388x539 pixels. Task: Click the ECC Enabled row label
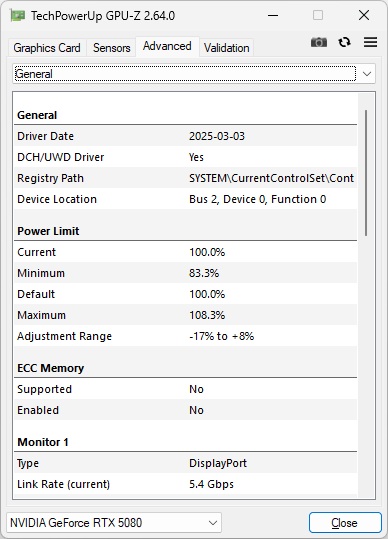(x=38, y=410)
